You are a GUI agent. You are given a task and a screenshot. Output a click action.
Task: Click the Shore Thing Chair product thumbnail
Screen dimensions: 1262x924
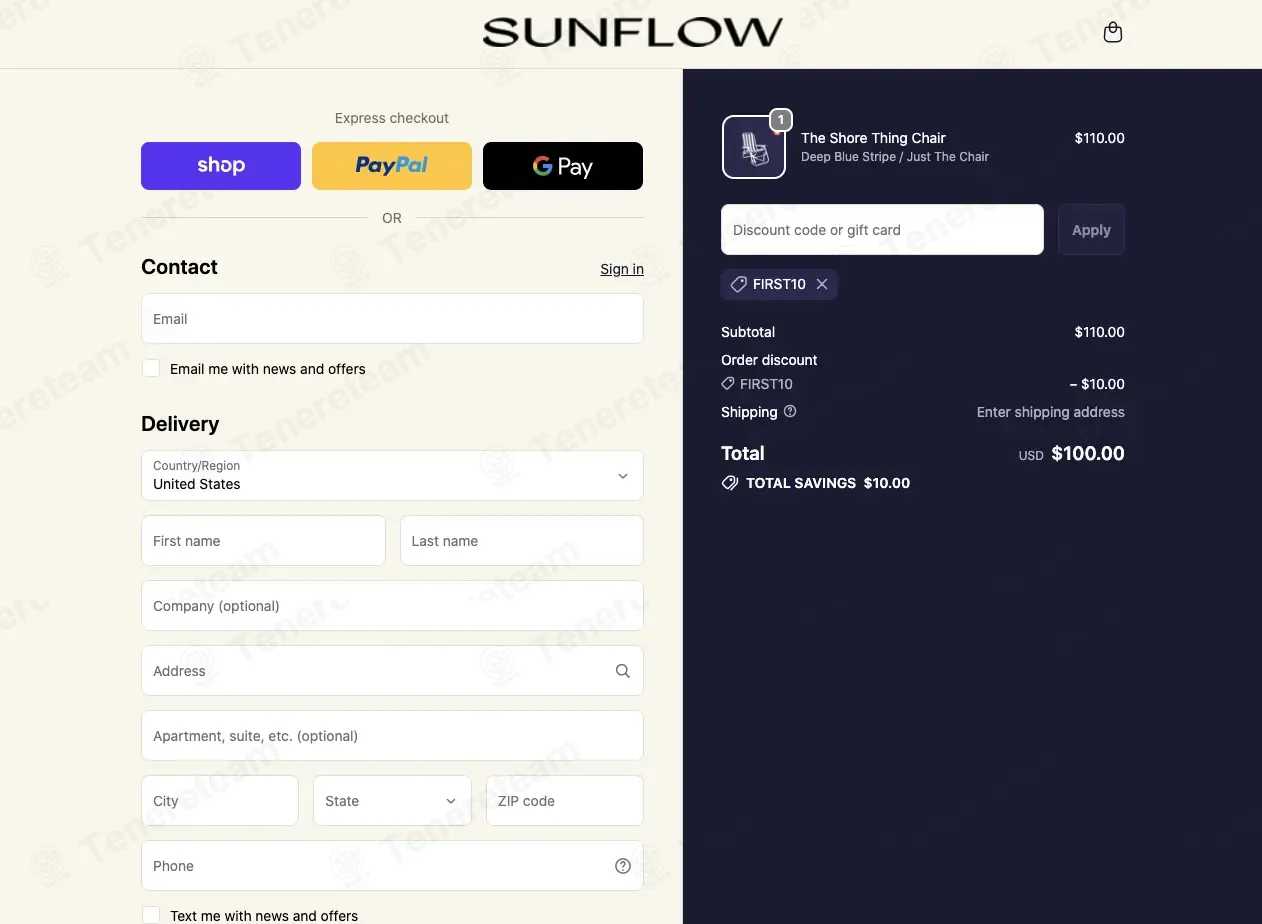coord(754,147)
